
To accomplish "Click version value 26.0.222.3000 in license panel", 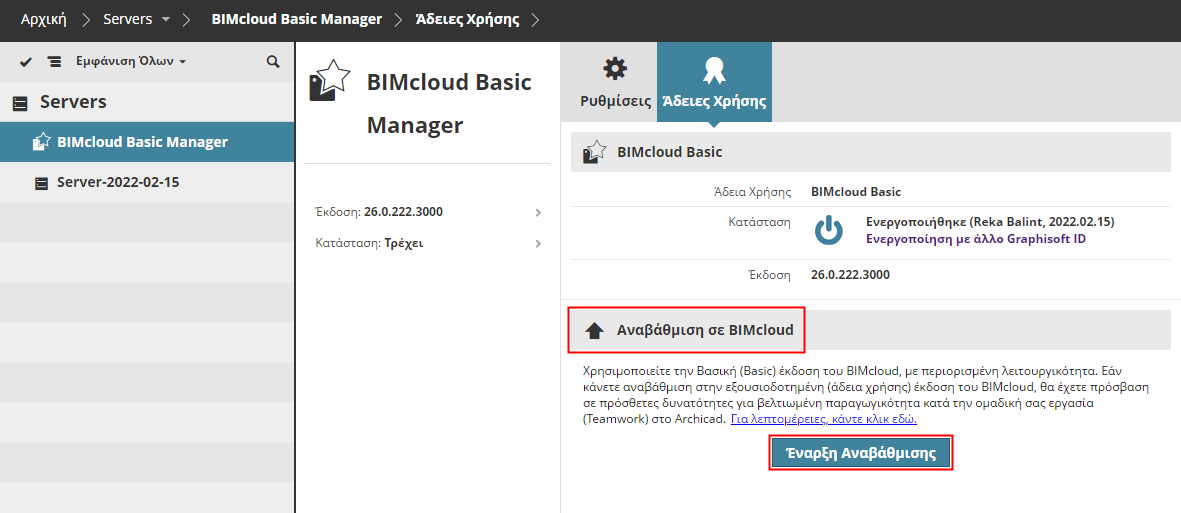I will click(850, 275).
